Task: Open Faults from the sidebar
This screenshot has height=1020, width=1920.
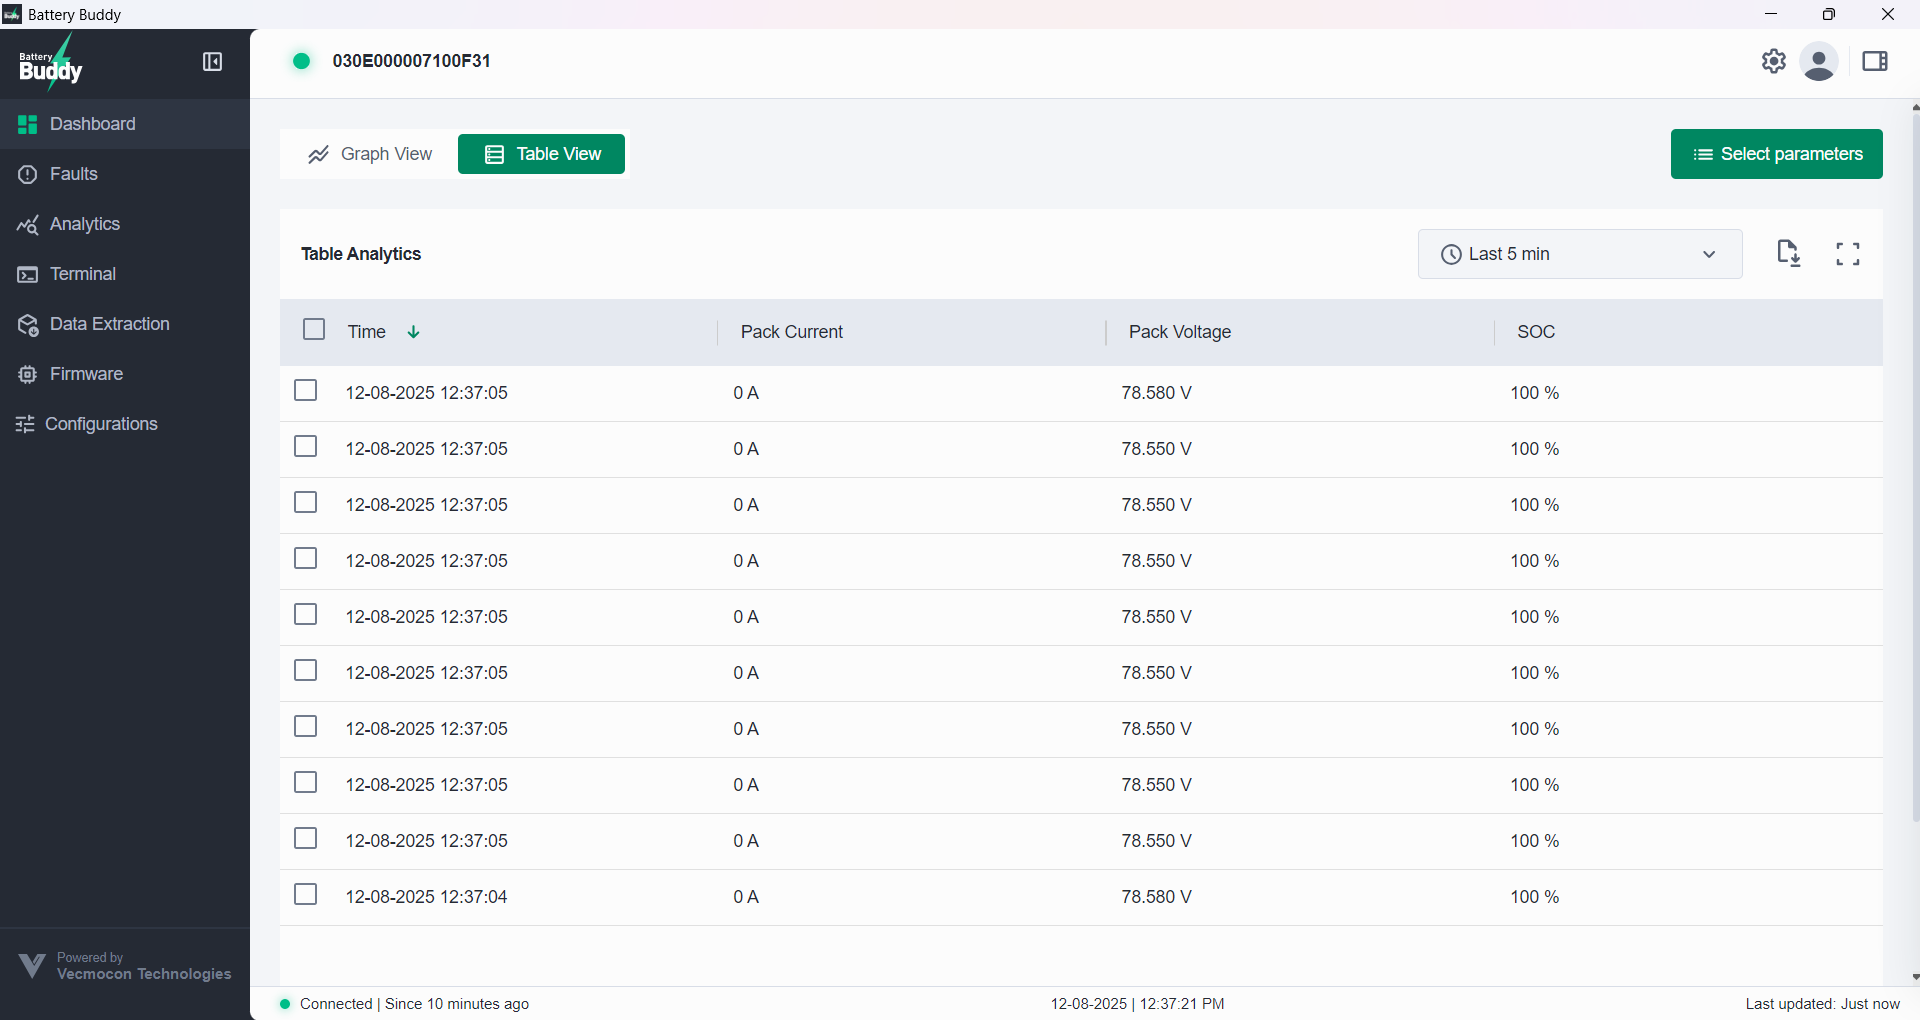Action: click(74, 174)
